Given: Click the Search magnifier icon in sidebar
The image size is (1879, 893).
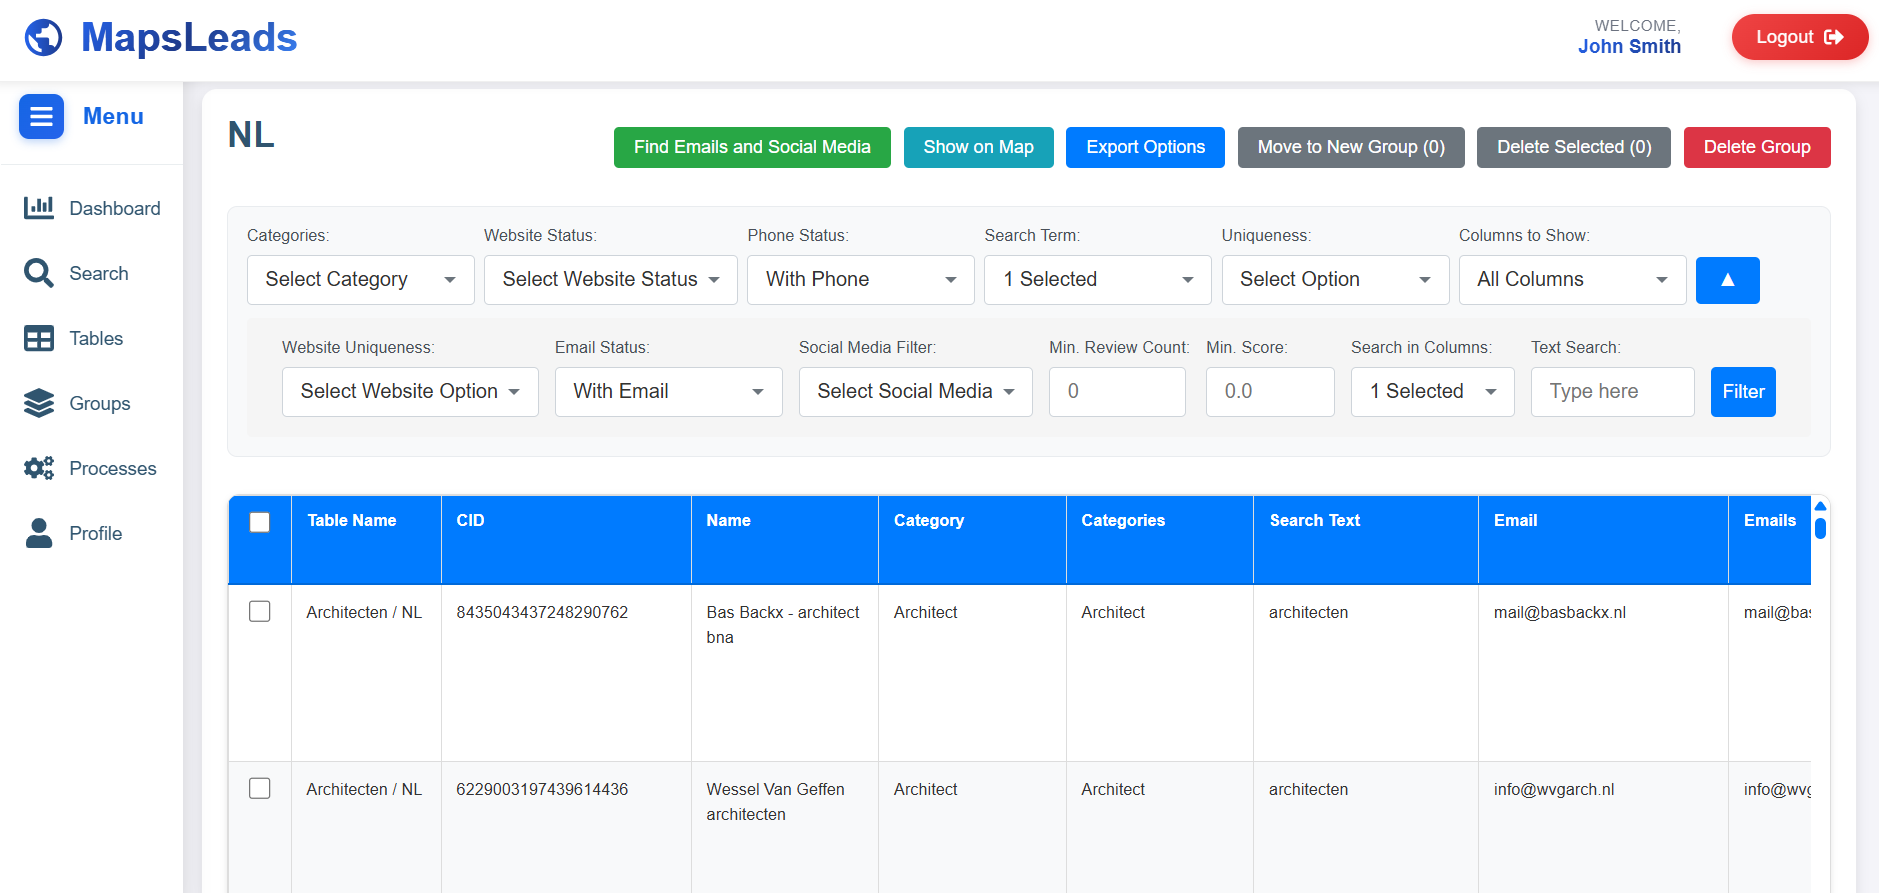Looking at the screenshot, I should click(x=39, y=273).
